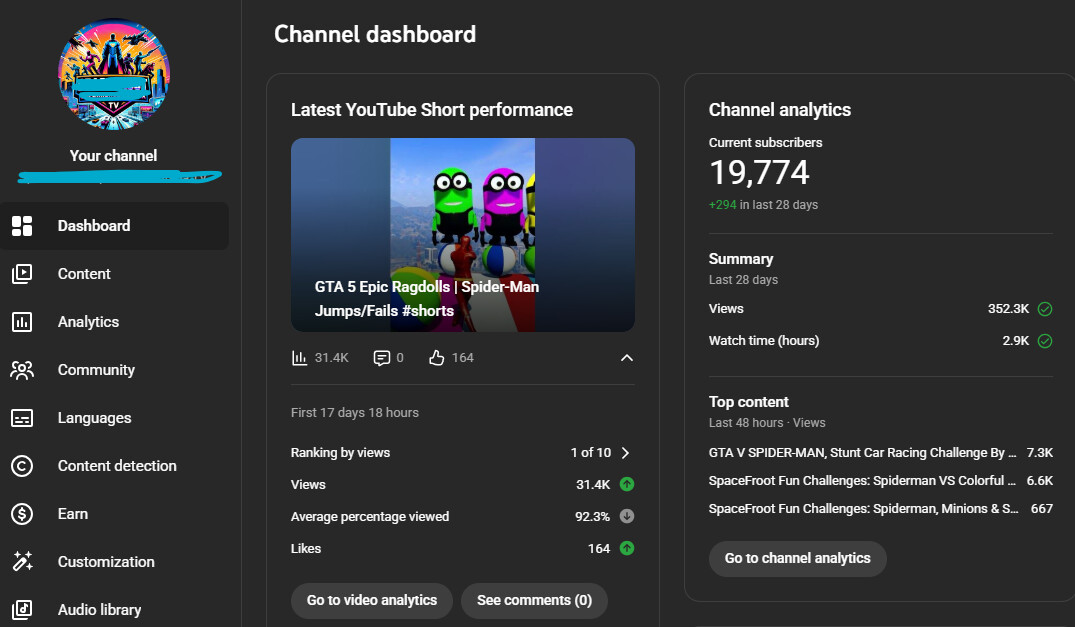Open the GTA 5 Epic Ragdolls Short thumbnail
The image size is (1075, 627).
pos(462,234)
